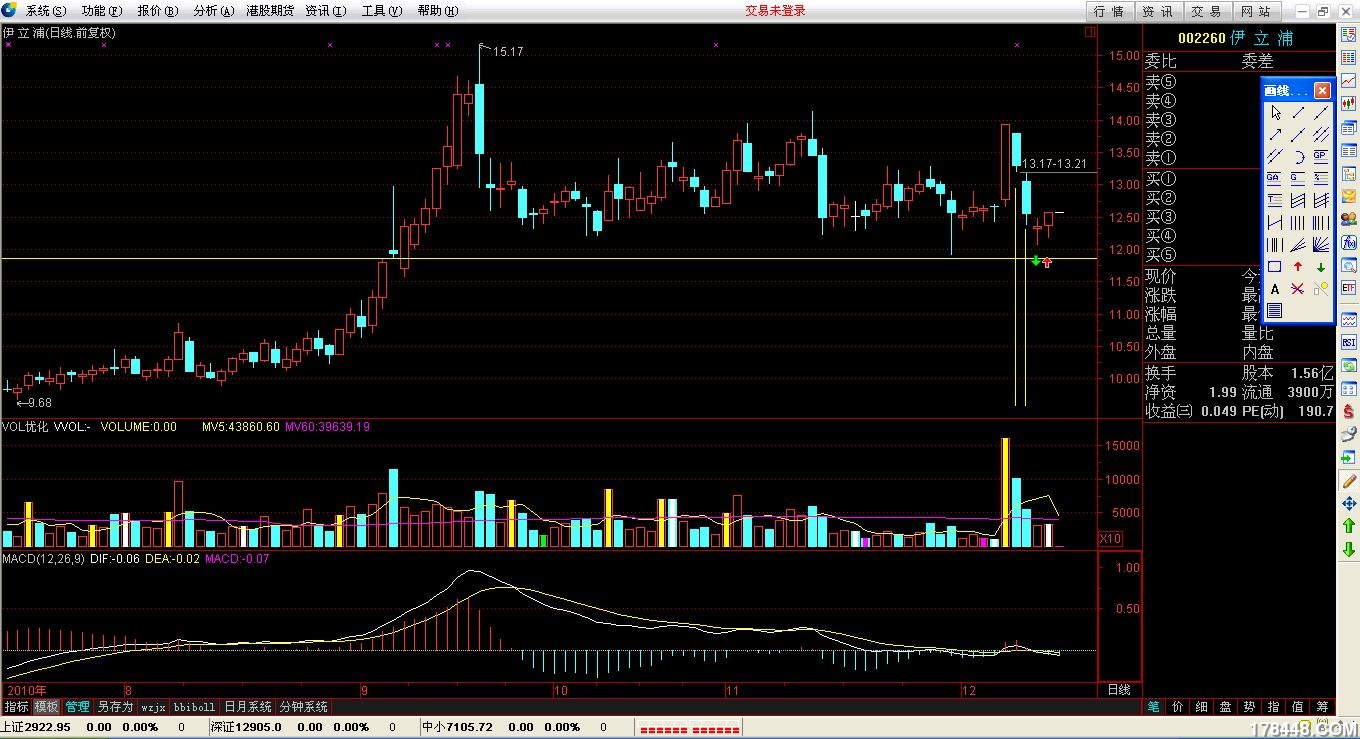Switch to the 细 tab in quote panel
The width and height of the screenshot is (1360, 739).
tap(1202, 707)
